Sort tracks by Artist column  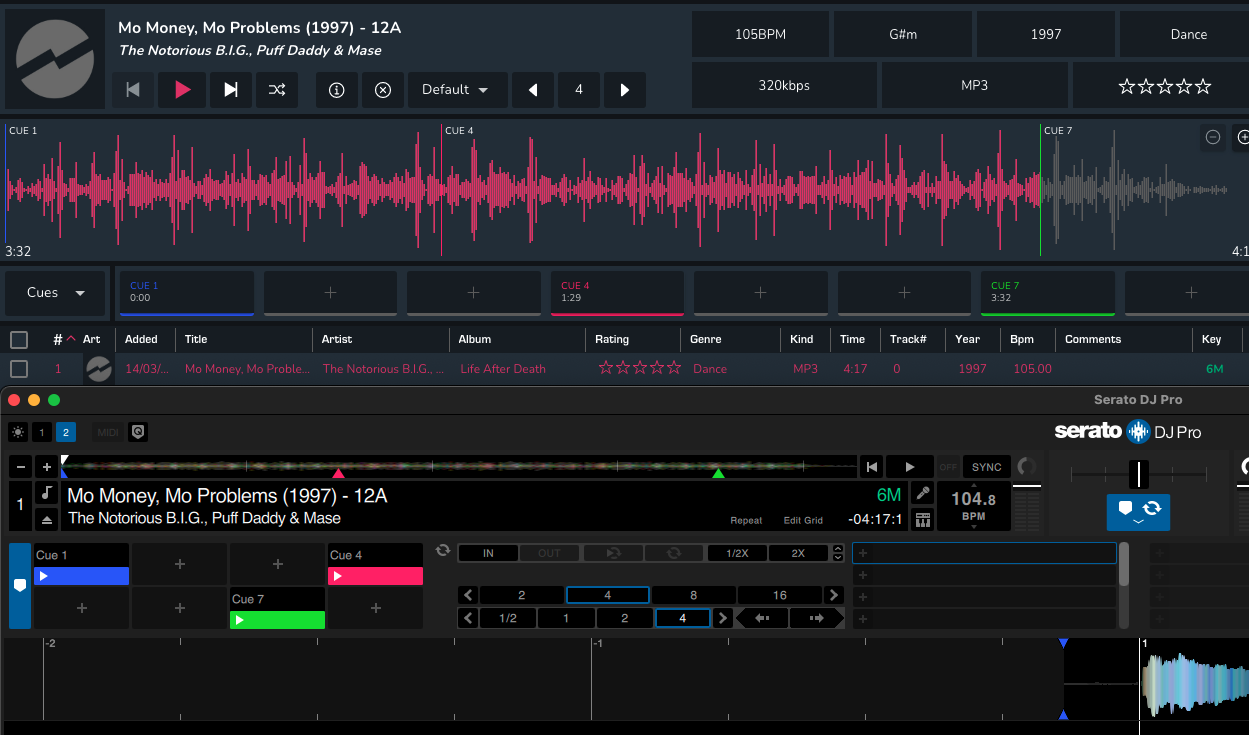click(337, 340)
